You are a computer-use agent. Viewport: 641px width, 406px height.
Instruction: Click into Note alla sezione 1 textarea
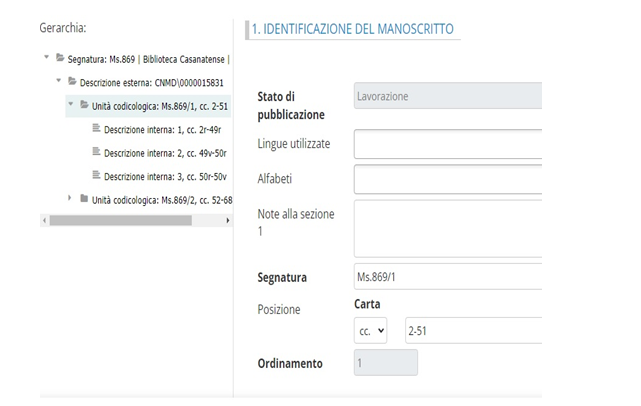point(447,228)
